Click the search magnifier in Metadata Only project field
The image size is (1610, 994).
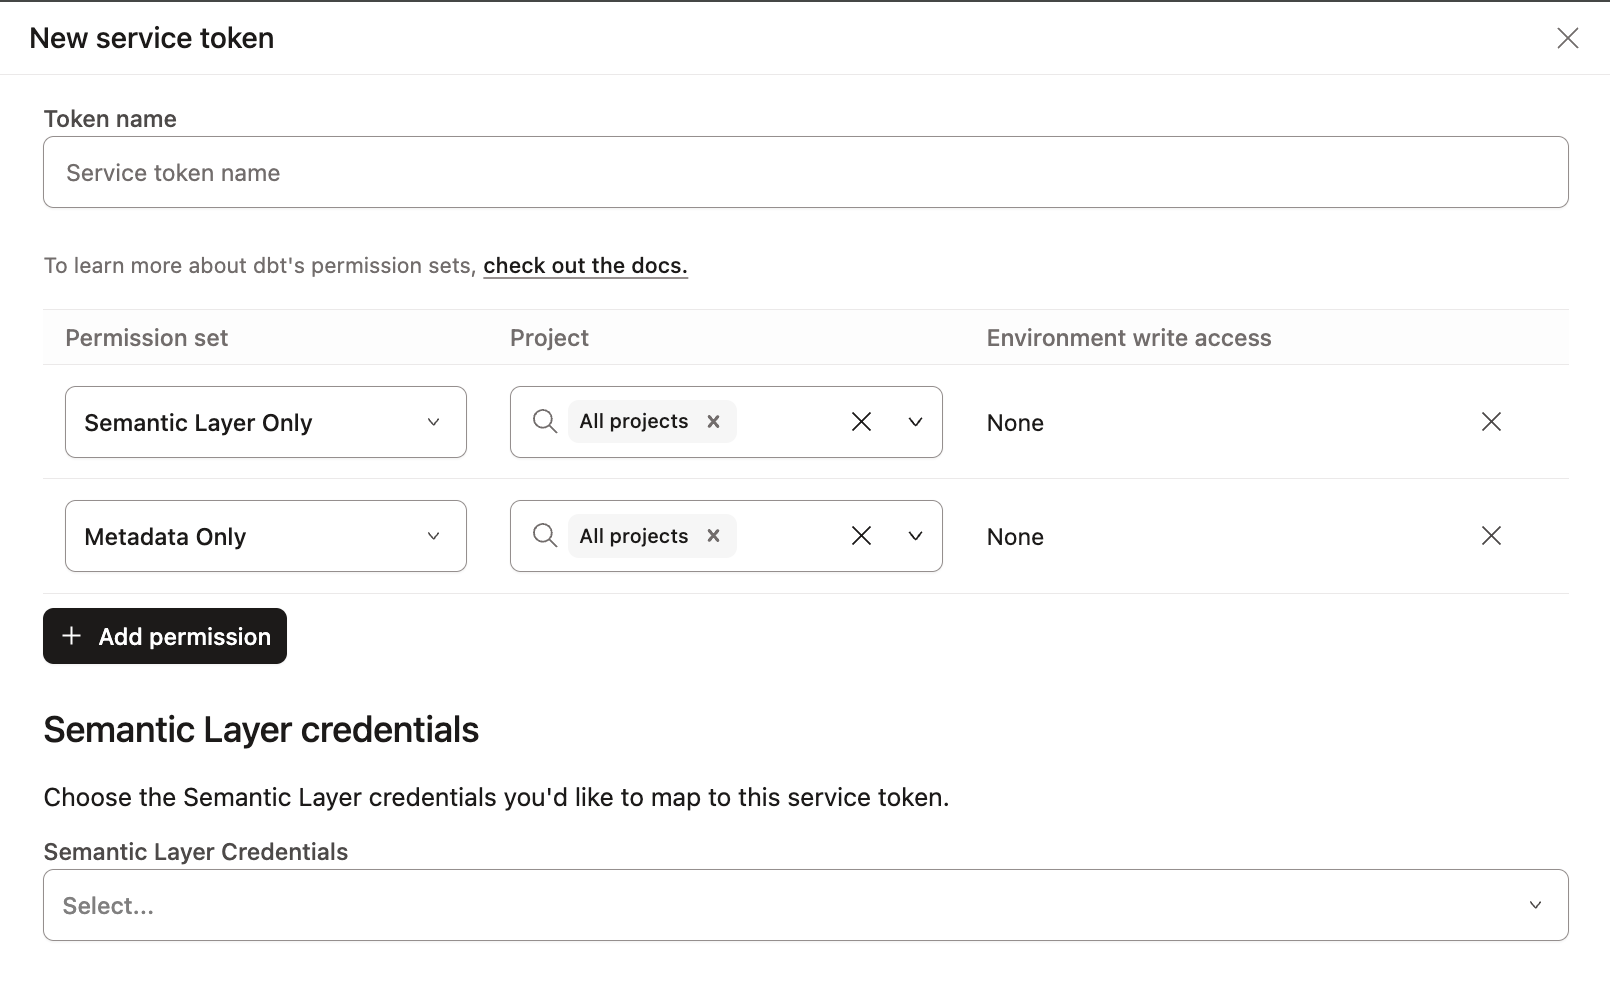pyautogui.click(x=544, y=535)
